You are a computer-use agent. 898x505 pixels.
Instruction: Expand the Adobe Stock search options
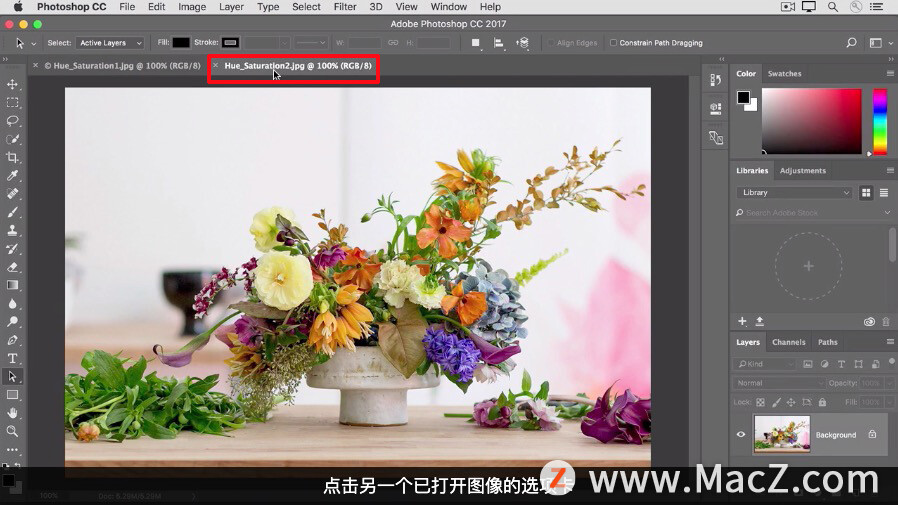click(887, 213)
